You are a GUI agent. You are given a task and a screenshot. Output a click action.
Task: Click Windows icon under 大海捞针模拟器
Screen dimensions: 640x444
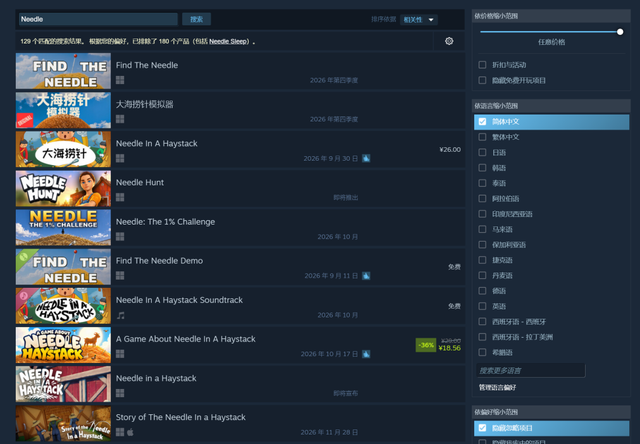click(120, 119)
